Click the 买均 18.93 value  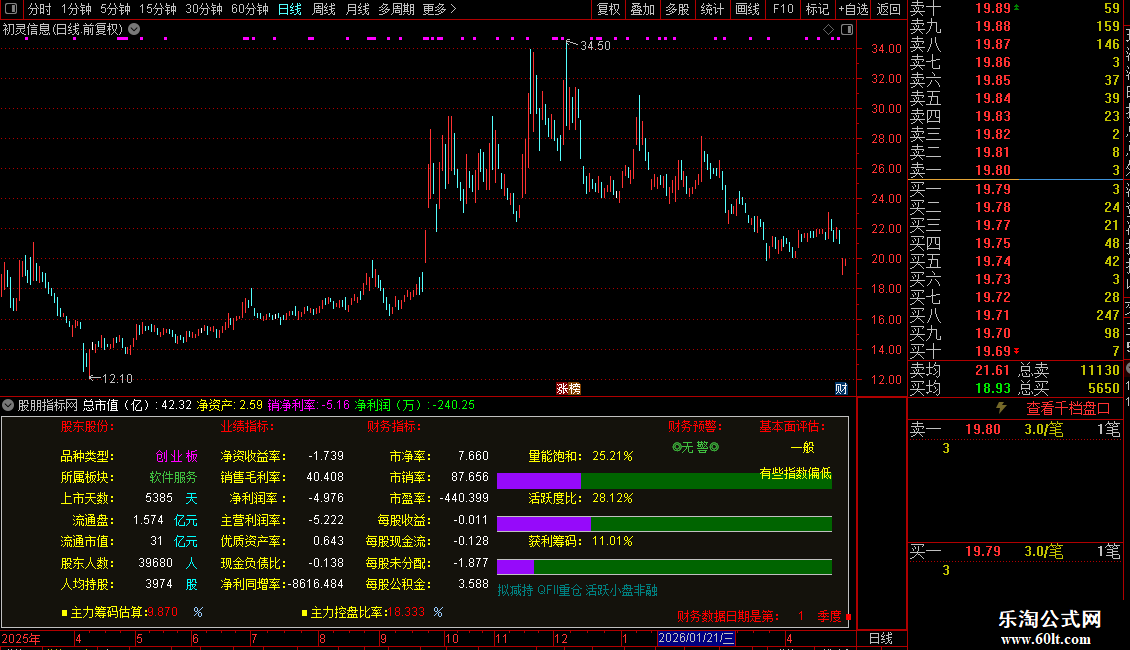click(x=992, y=388)
